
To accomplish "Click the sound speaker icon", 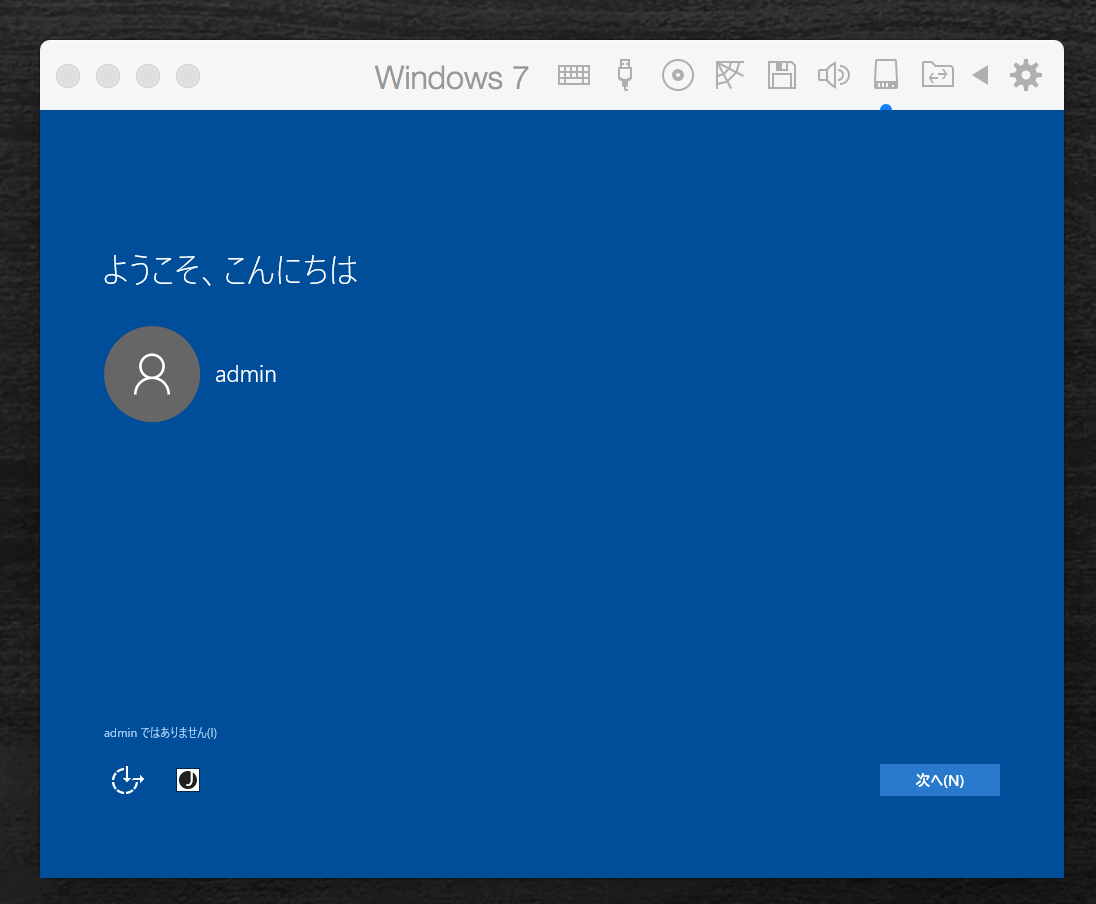I will pos(834,76).
